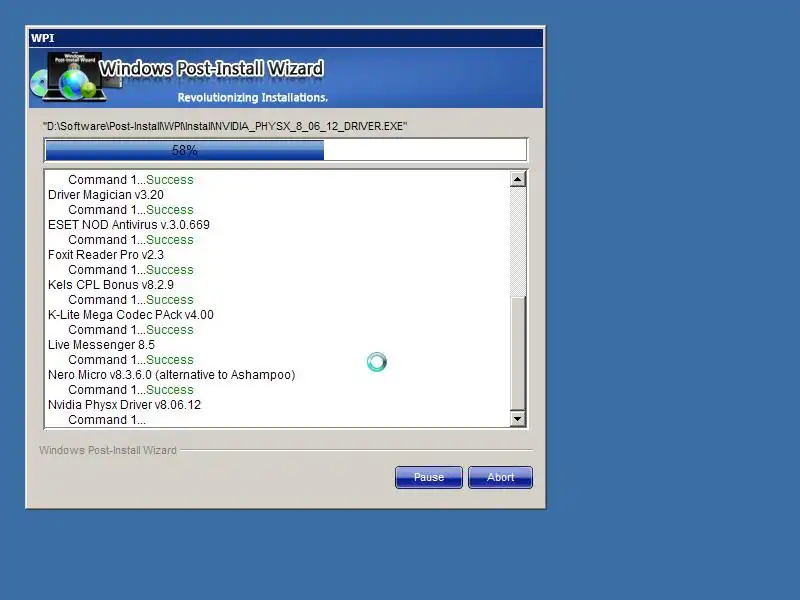
Task: Click the NVIDIA_PHYSX driver file path text
Action: [x=225, y=126]
